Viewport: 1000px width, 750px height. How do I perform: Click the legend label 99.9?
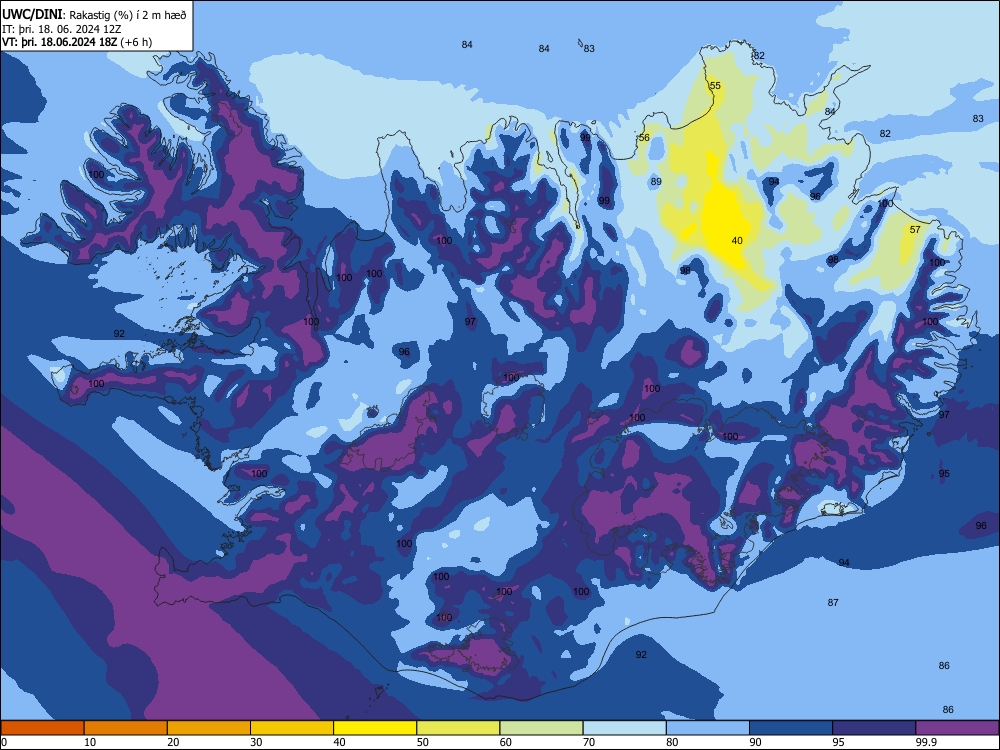click(x=926, y=742)
